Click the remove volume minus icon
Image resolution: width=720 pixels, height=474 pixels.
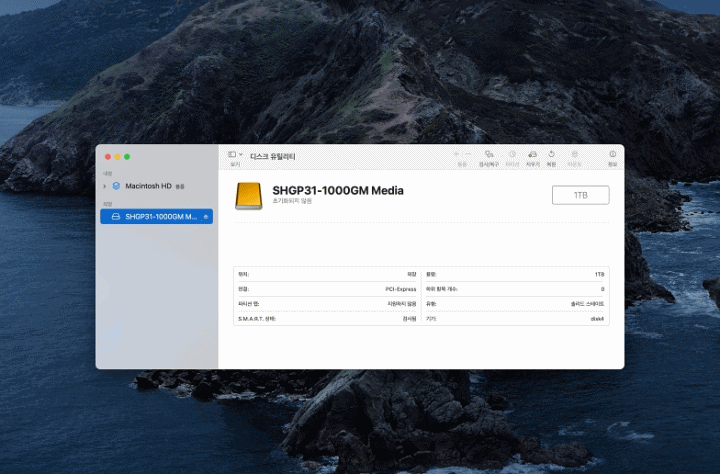click(x=468, y=154)
